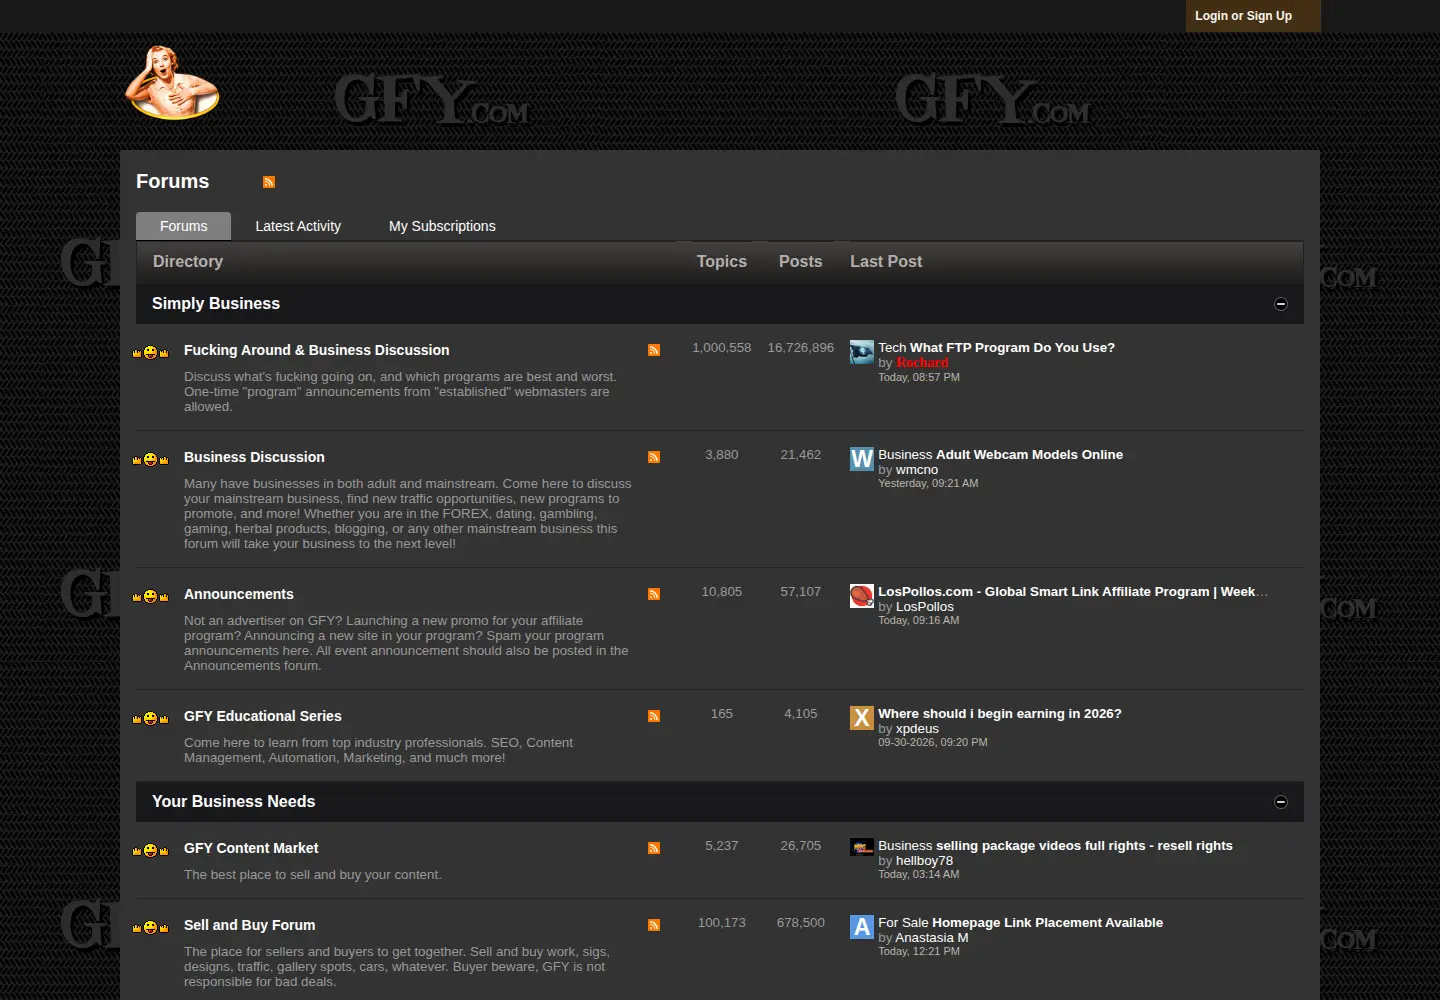Open the Sell and Buy Forum

250,925
